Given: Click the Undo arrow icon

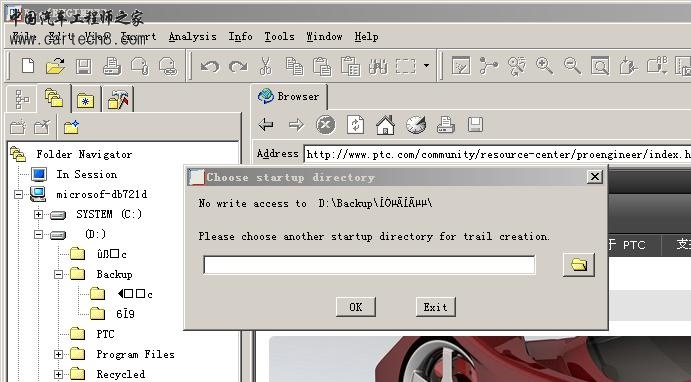Looking at the screenshot, I should tap(210, 67).
